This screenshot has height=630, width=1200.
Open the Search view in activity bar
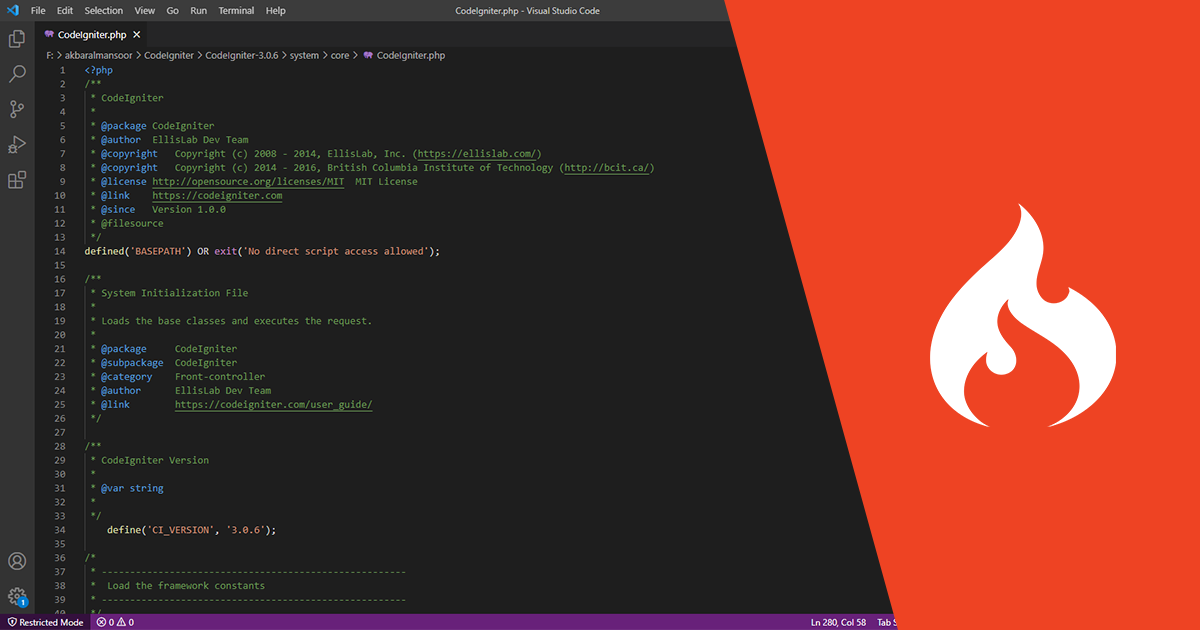[17, 74]
